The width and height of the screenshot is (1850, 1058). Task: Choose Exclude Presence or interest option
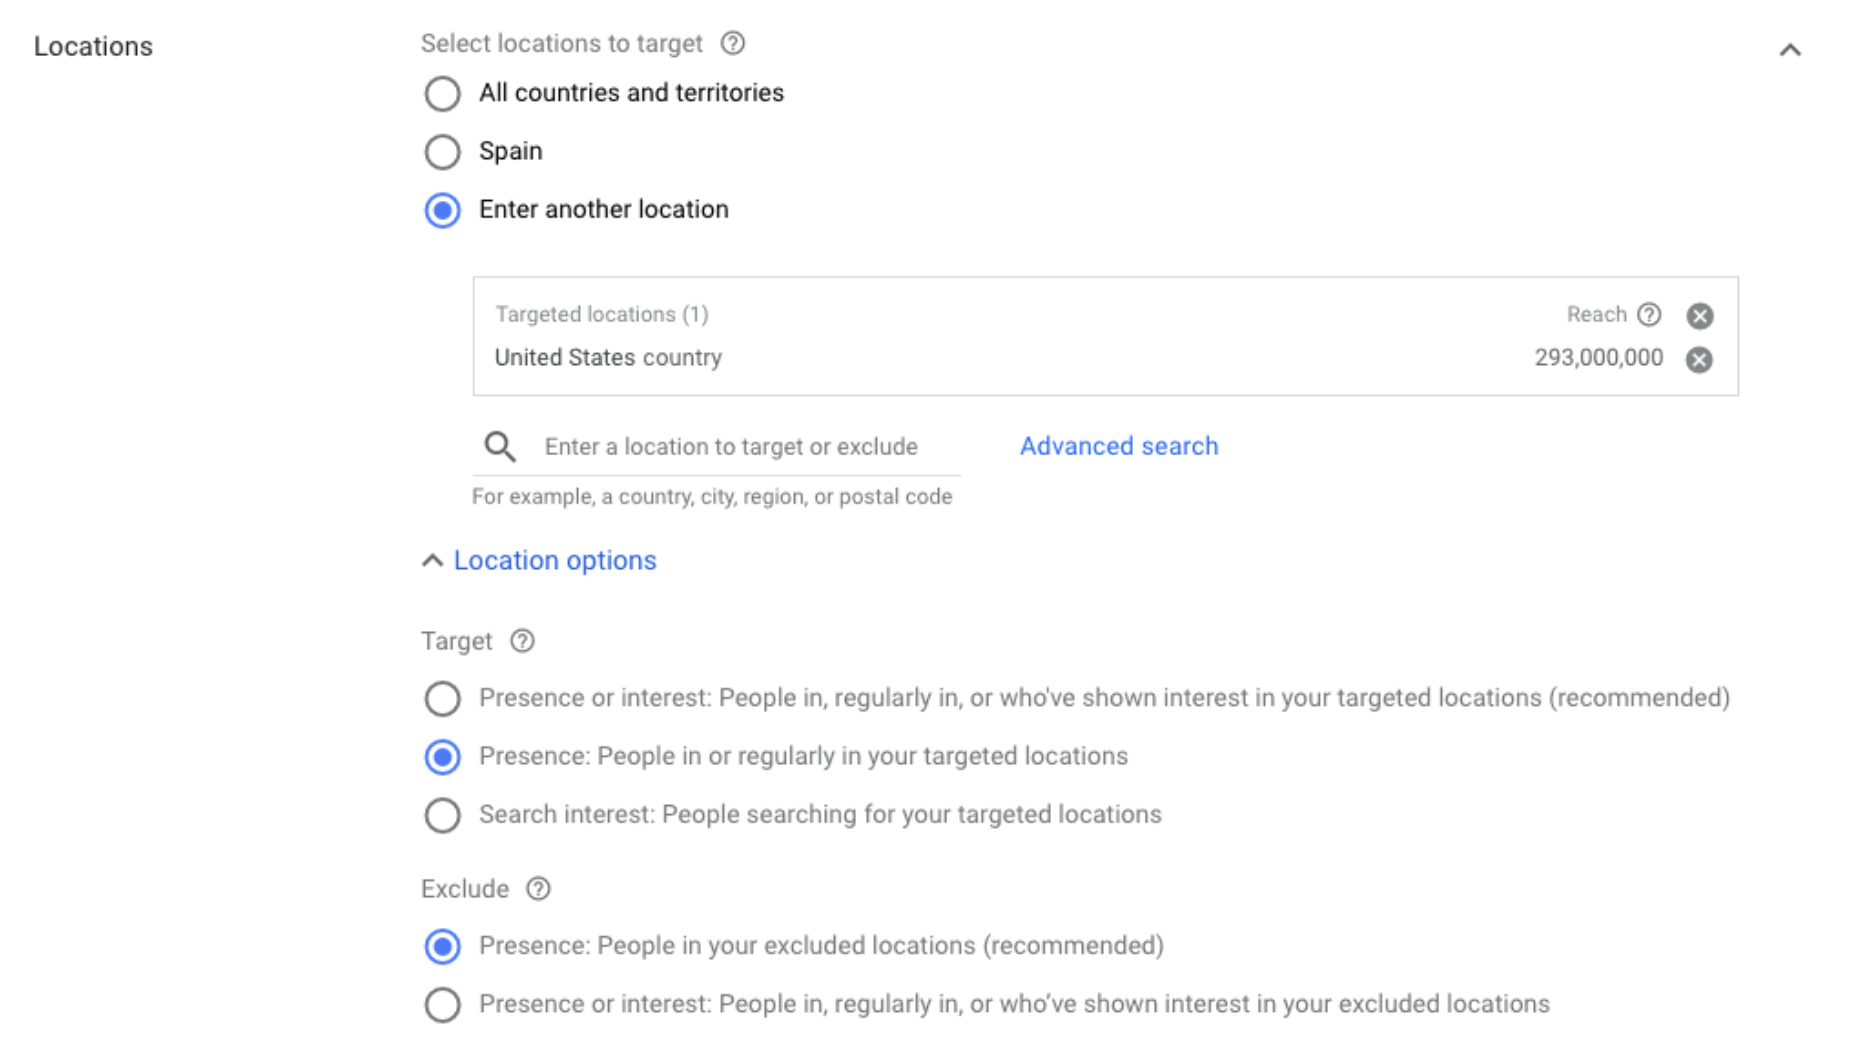point(442,1004)
